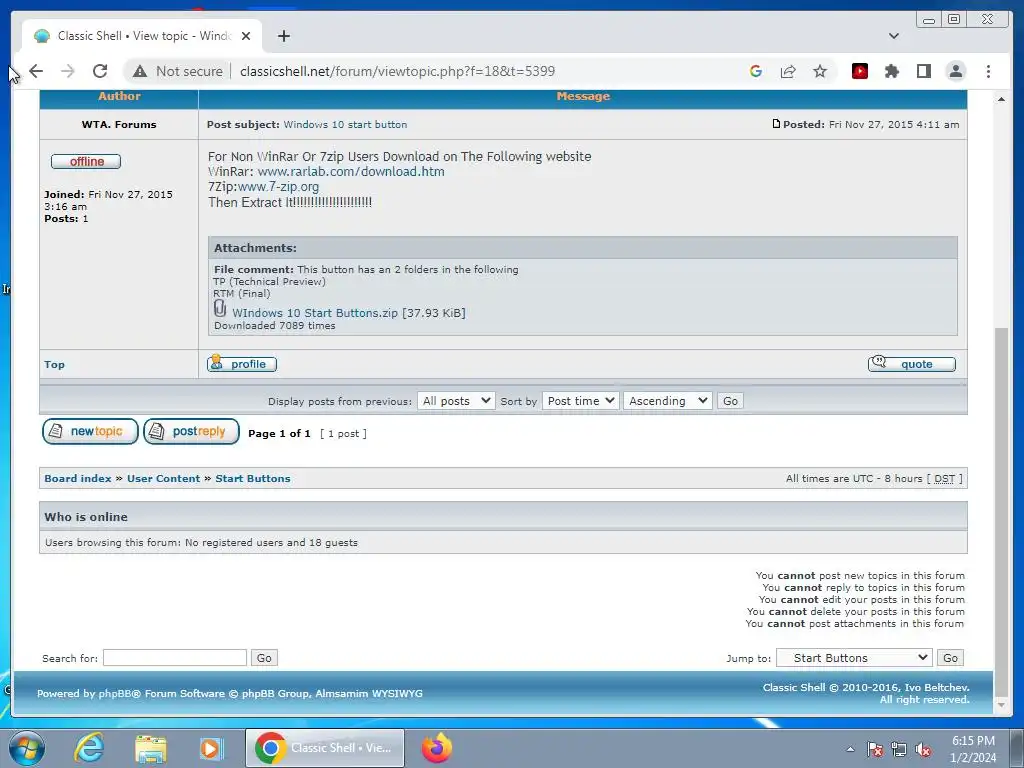Post a reply to the topic

pos(191,432)
